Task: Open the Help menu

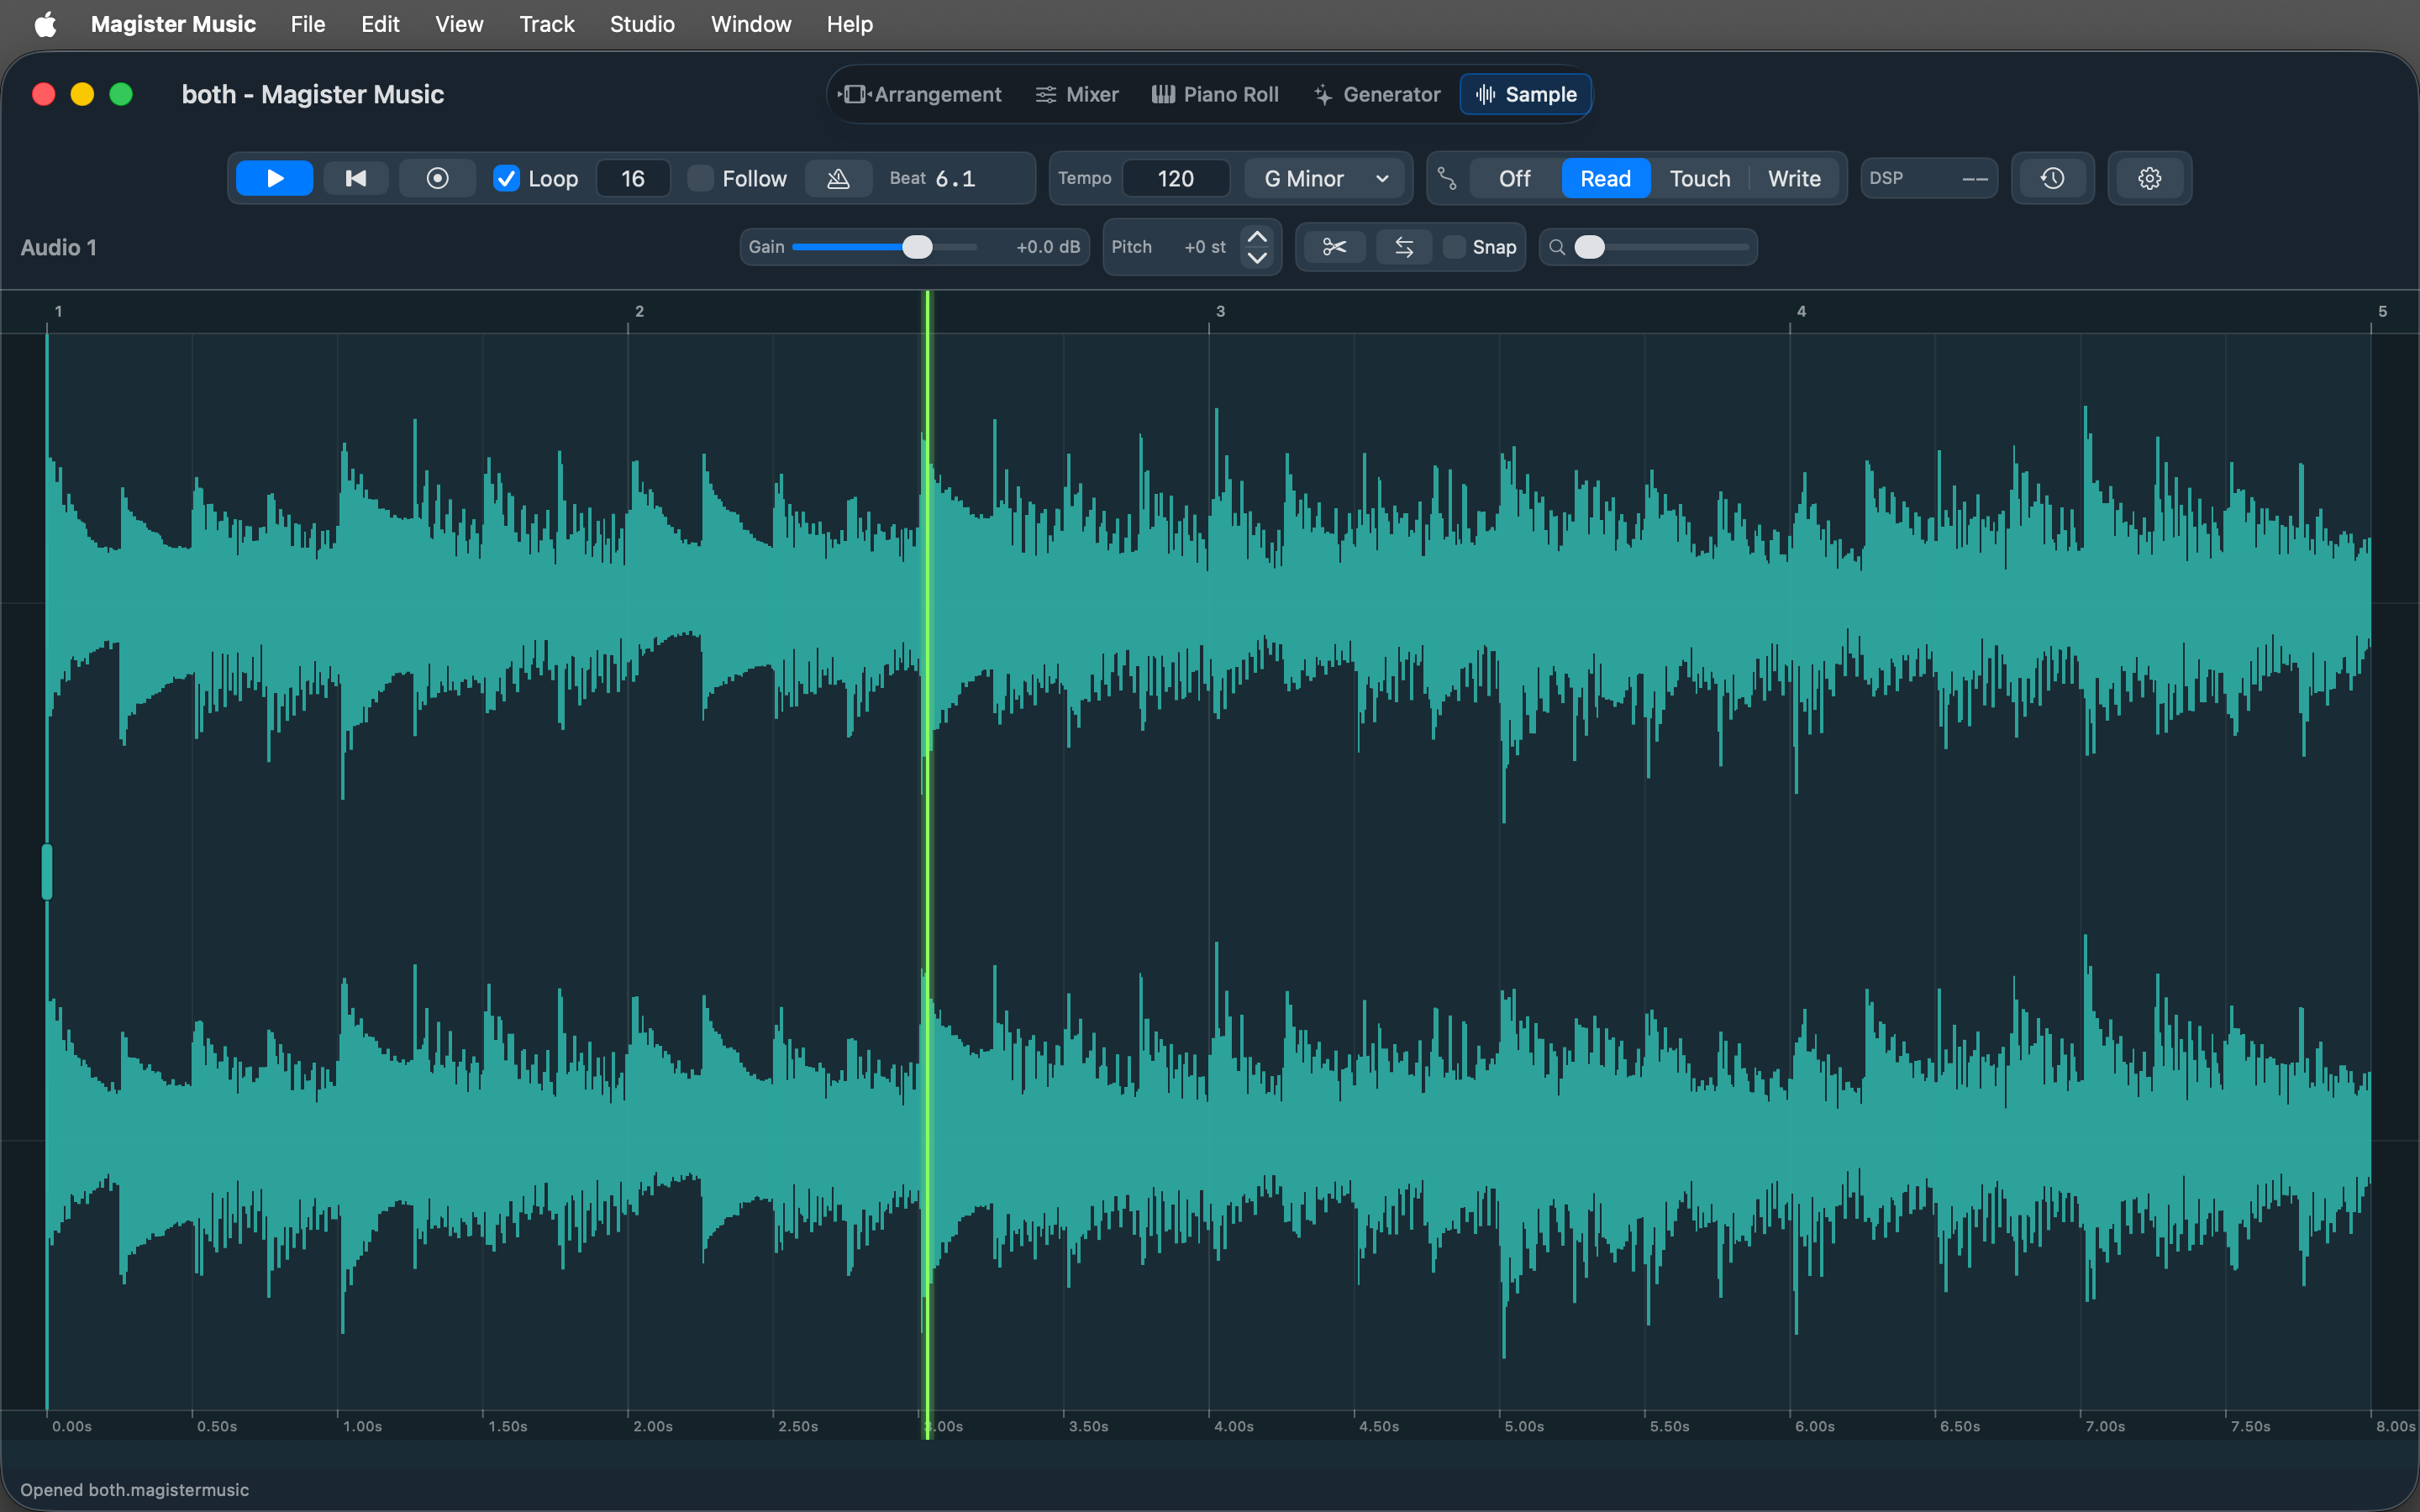Action: (x=850, y=24)
